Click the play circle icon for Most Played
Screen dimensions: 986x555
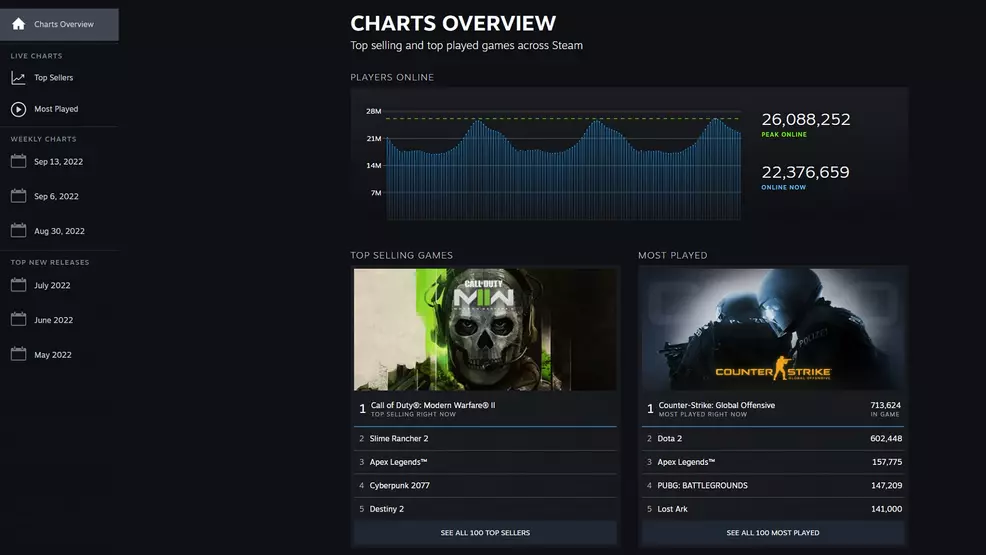pyautogui.click(x=18, y=109)
